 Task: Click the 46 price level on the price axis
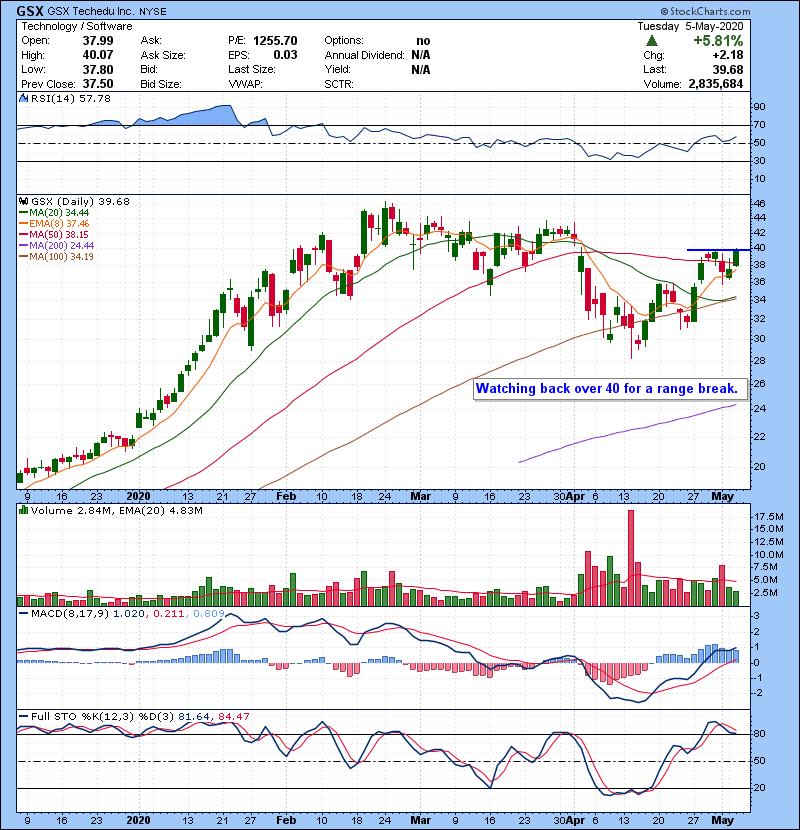(759, 204)
